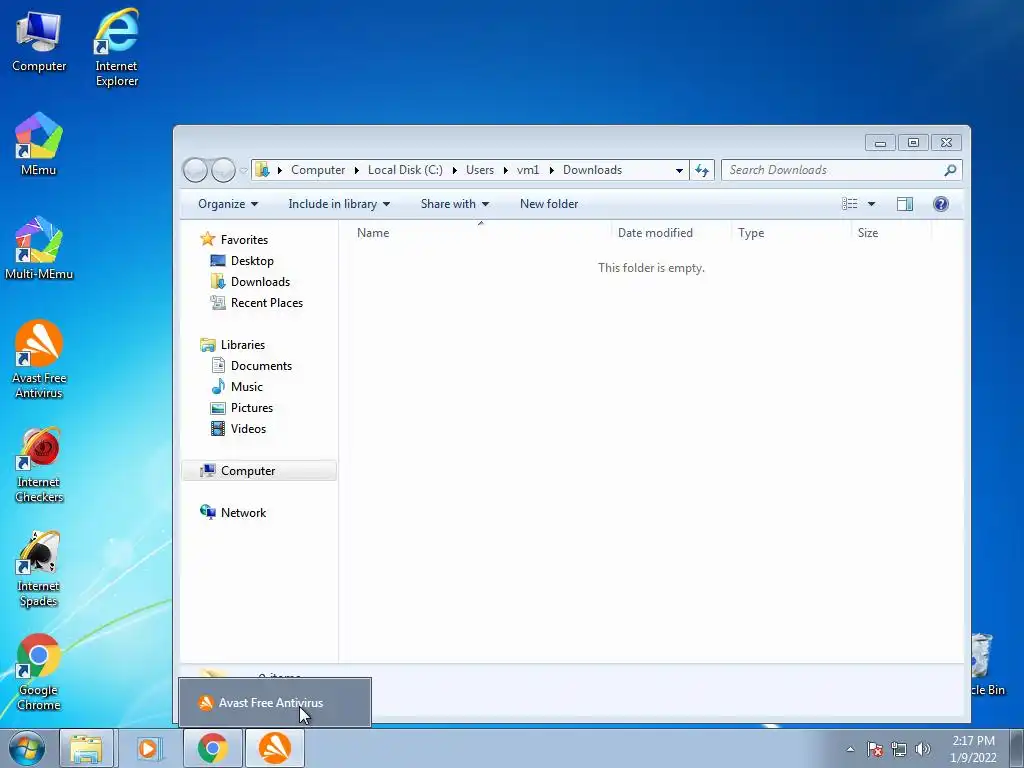Click the Recycle Bin desktop icon
The height and width of the screenshot is (768, 1024).
[x=986, y=665]
